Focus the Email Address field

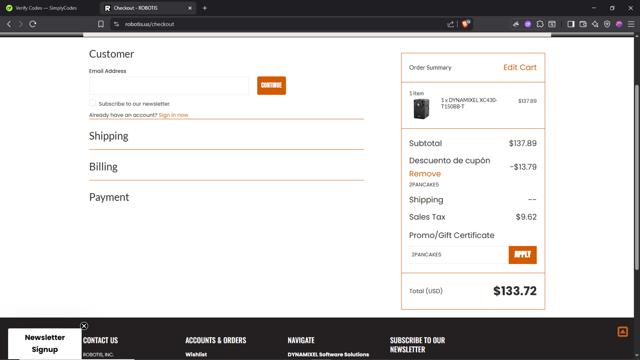pyautogui.click(x=169, y=85)
